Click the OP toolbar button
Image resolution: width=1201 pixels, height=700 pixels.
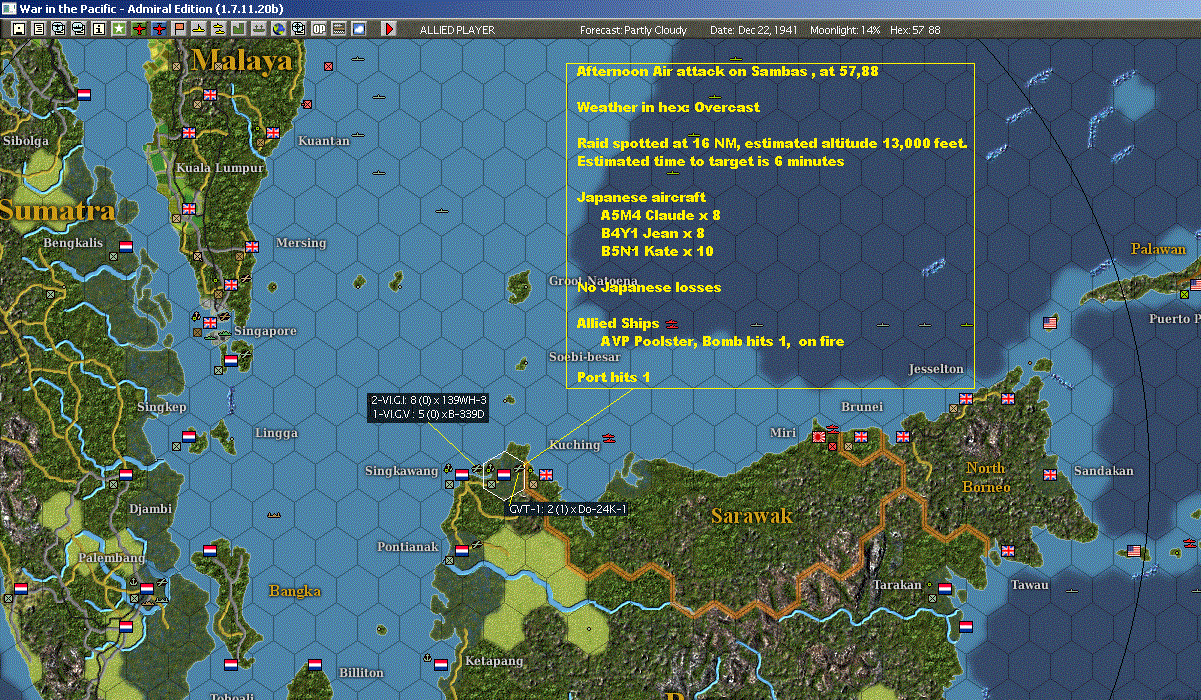coord(319,29)
